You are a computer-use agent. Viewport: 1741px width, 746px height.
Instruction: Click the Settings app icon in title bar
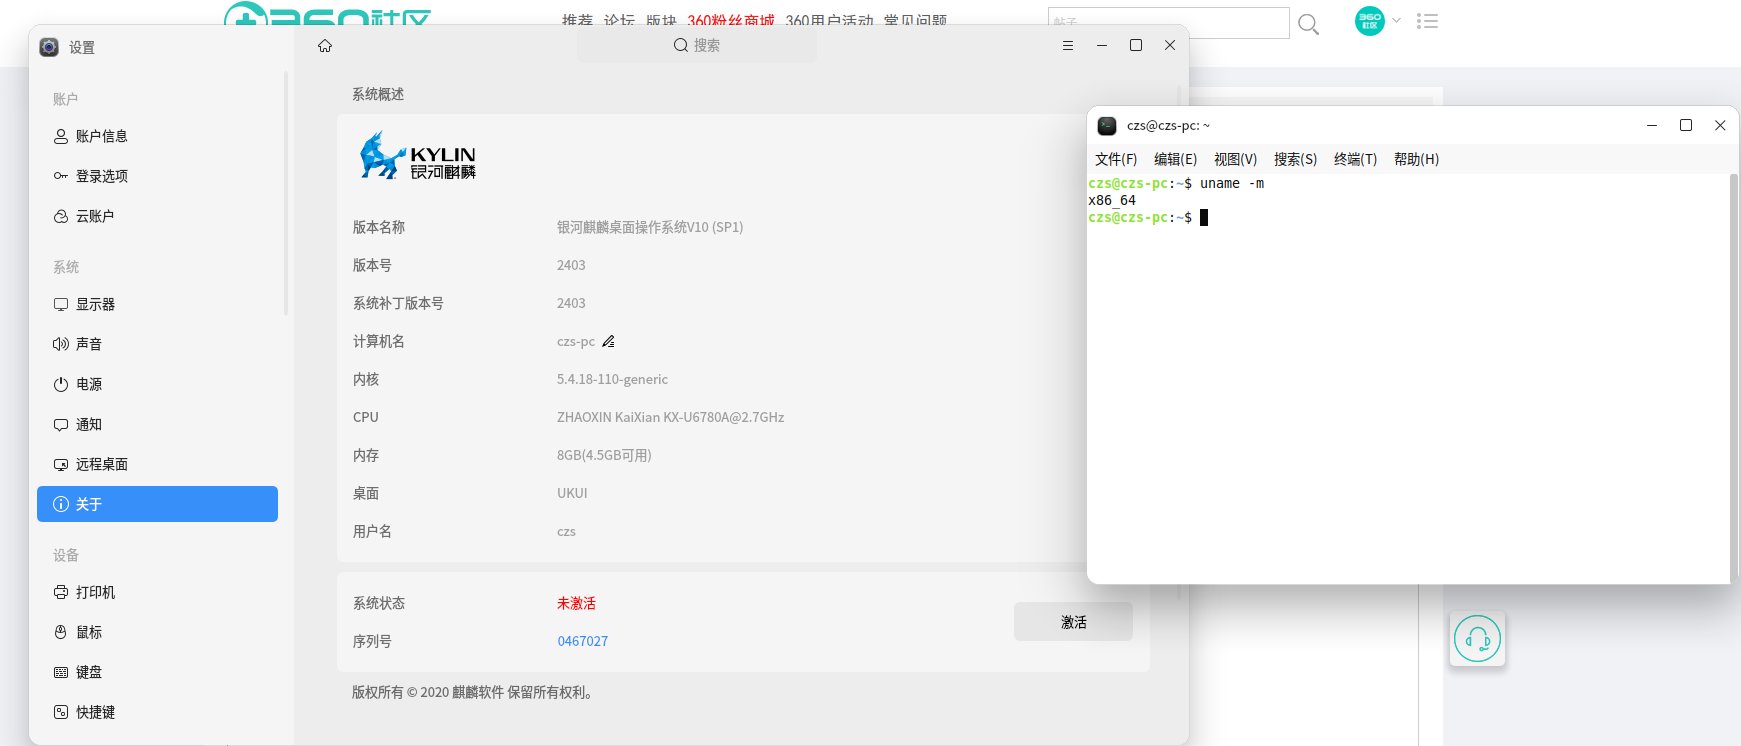49,47
